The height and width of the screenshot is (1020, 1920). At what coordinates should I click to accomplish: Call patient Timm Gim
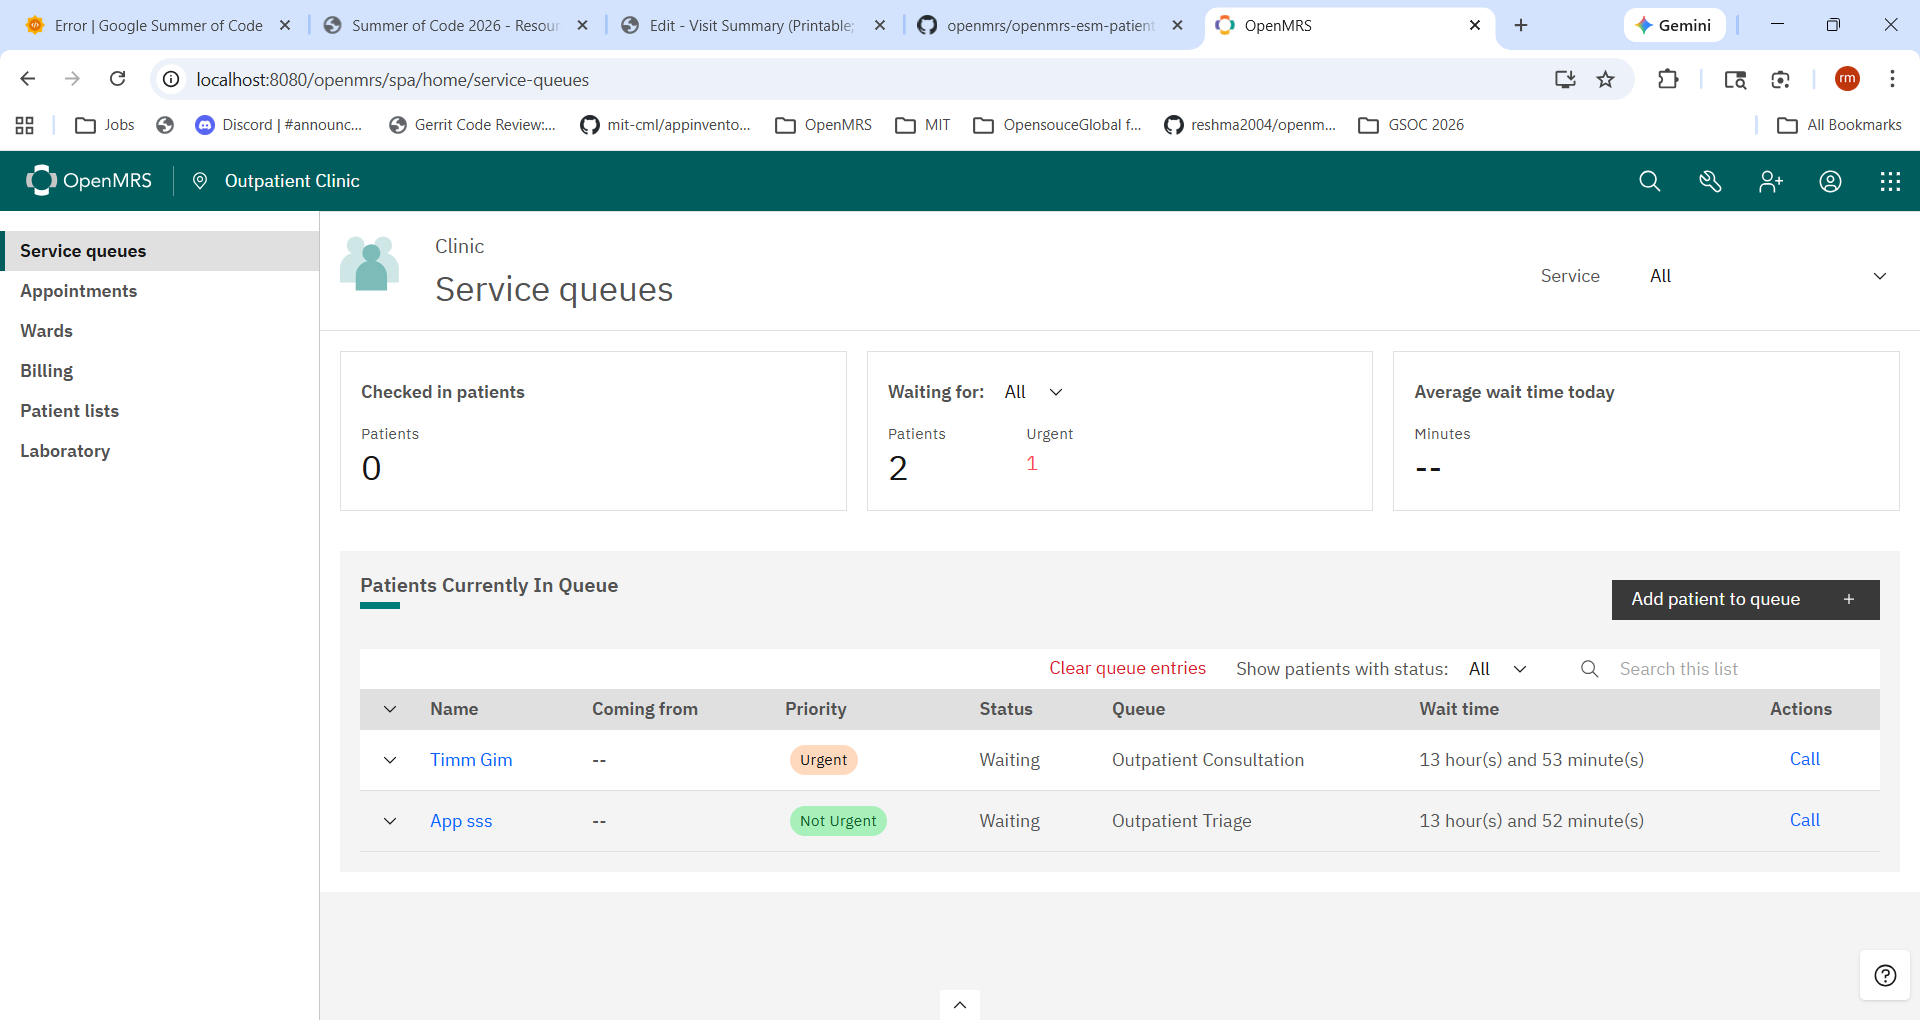point(1804,759)
